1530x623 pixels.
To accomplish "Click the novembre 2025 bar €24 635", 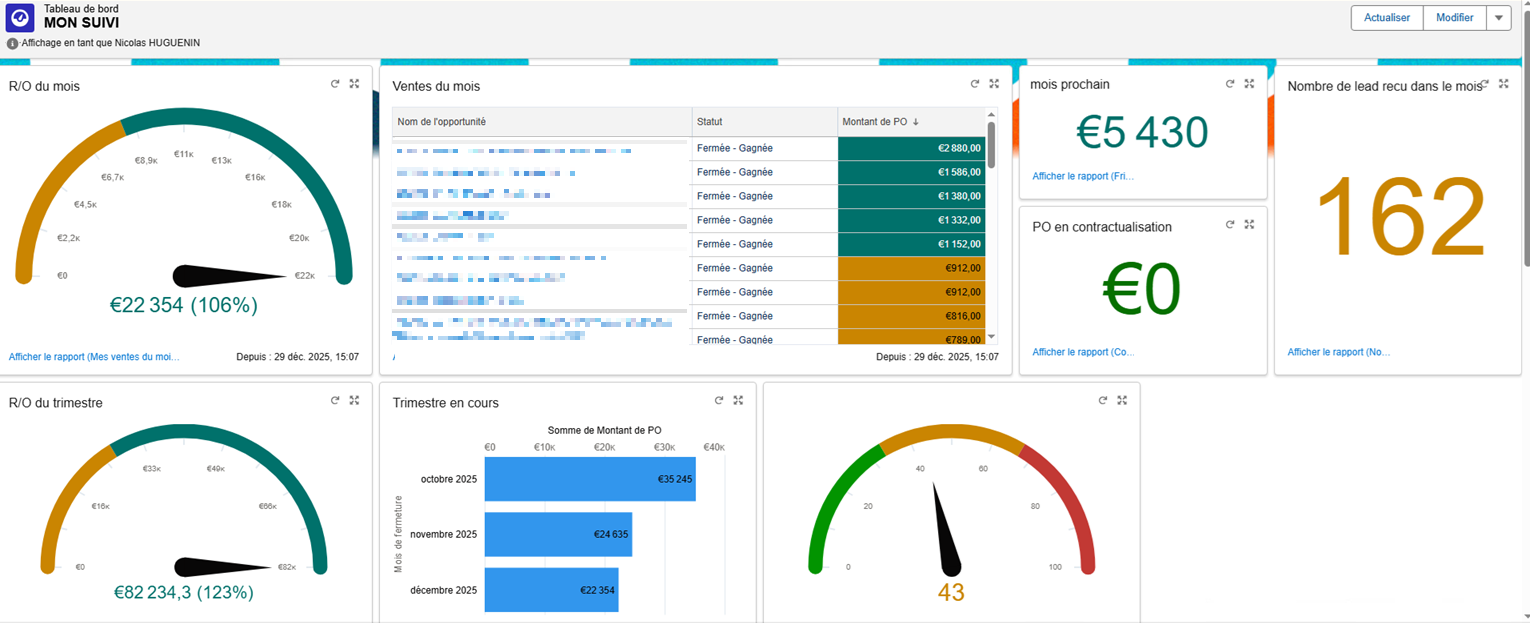I will (x=558, y=534).
